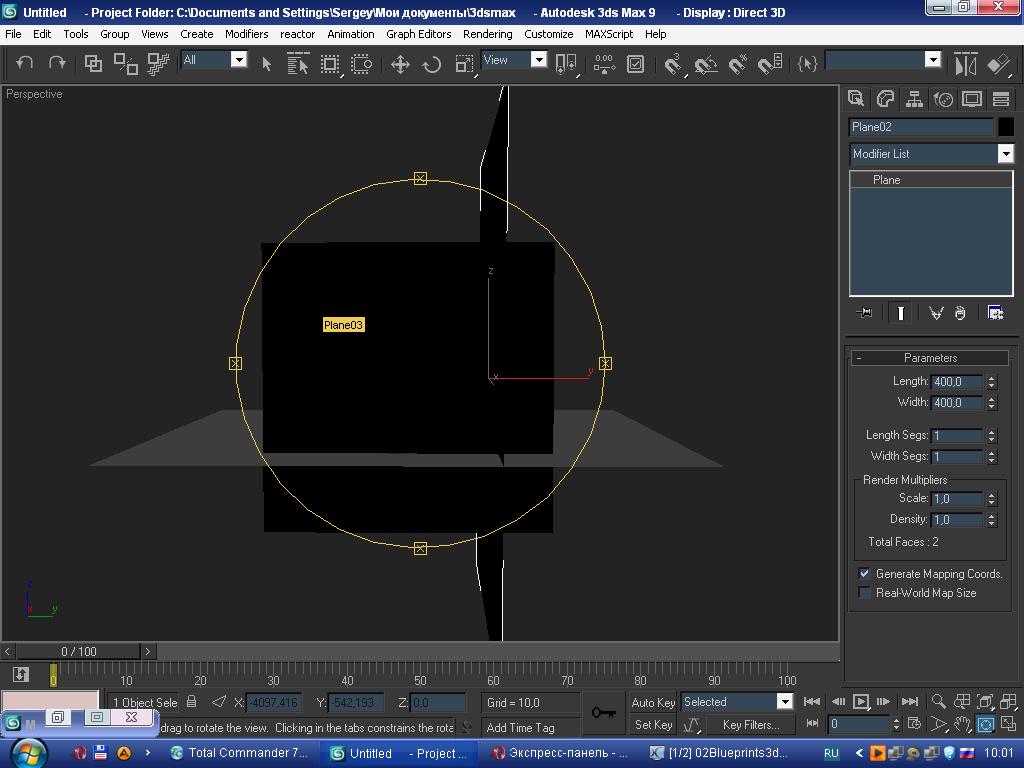Toggle the Auto Key animation mode
1024x768 pixels.
[x=653, y=702]
